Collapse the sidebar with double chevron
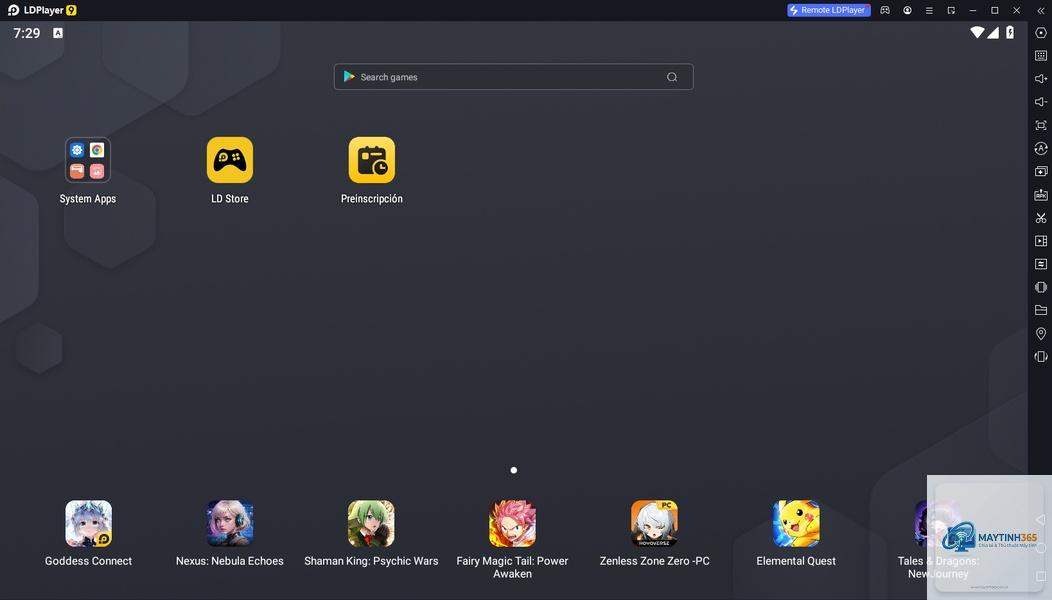 pyautogui.click(x=1041, y=10)
